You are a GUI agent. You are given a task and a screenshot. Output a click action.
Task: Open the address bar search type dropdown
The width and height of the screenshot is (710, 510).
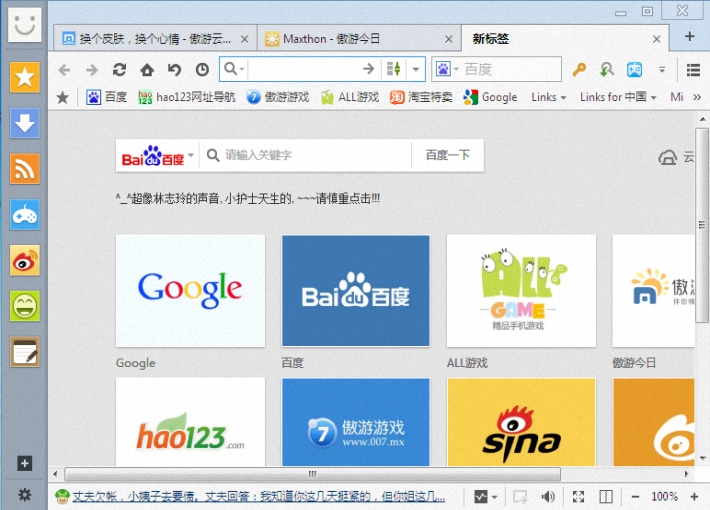[234, 69]
